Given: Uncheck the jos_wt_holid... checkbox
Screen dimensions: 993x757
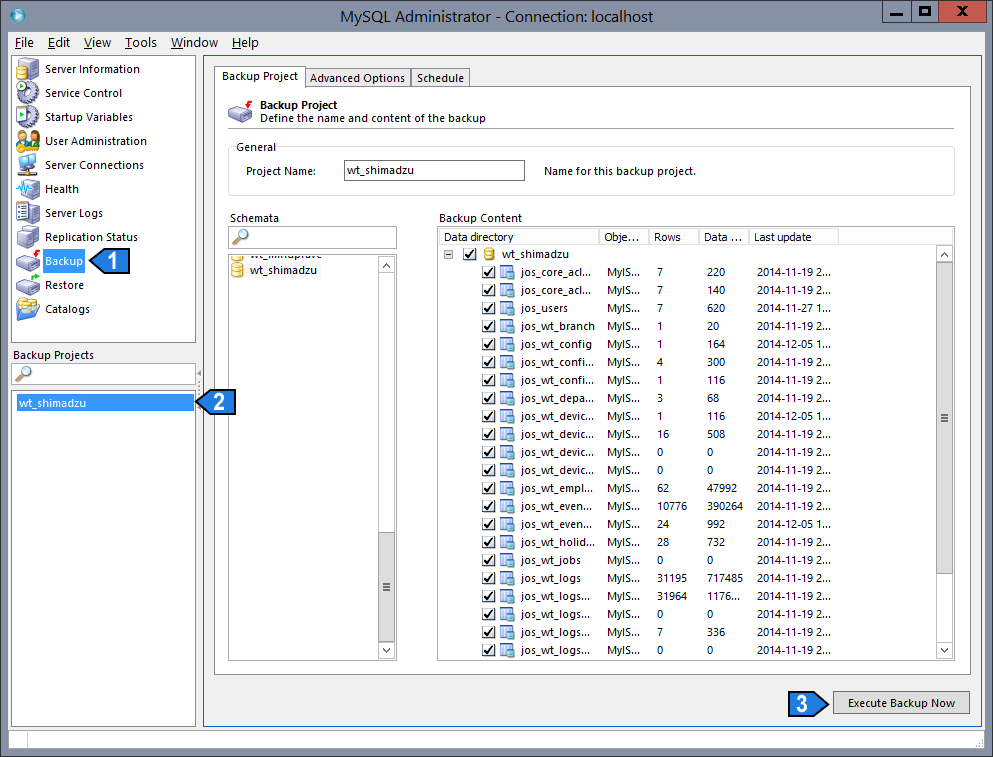Looking at the screenshot, I should [x=488, y=542].
